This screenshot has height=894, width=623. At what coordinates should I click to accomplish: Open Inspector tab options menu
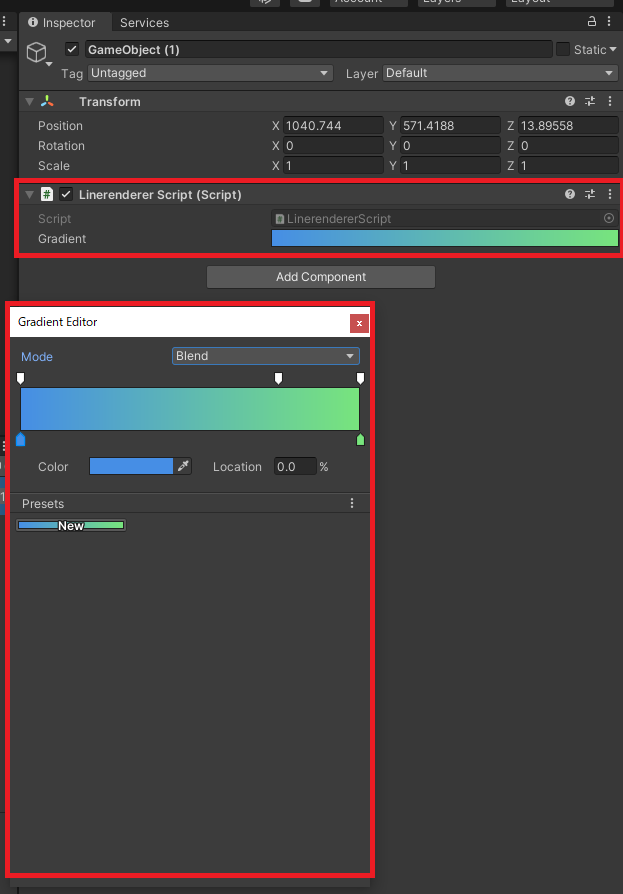[x=609, y=22]
